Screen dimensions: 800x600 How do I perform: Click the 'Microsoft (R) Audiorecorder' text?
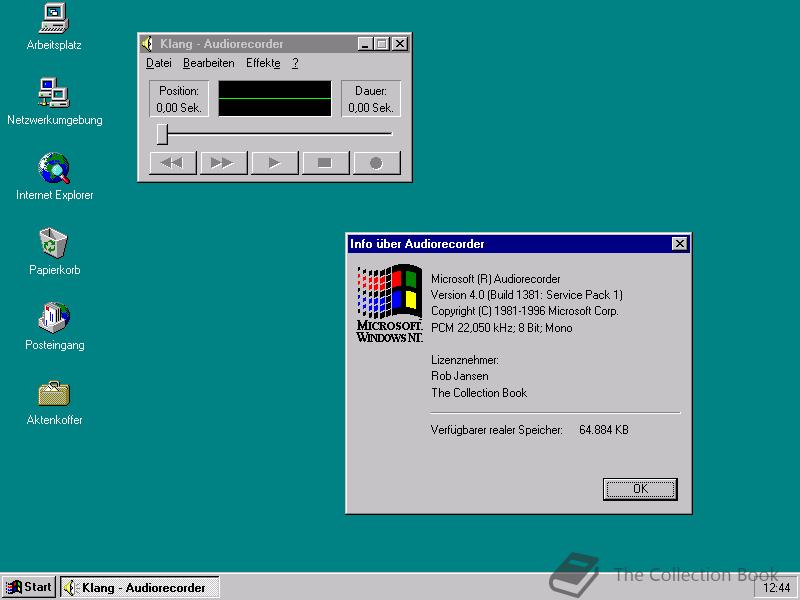tap(495, 279)
